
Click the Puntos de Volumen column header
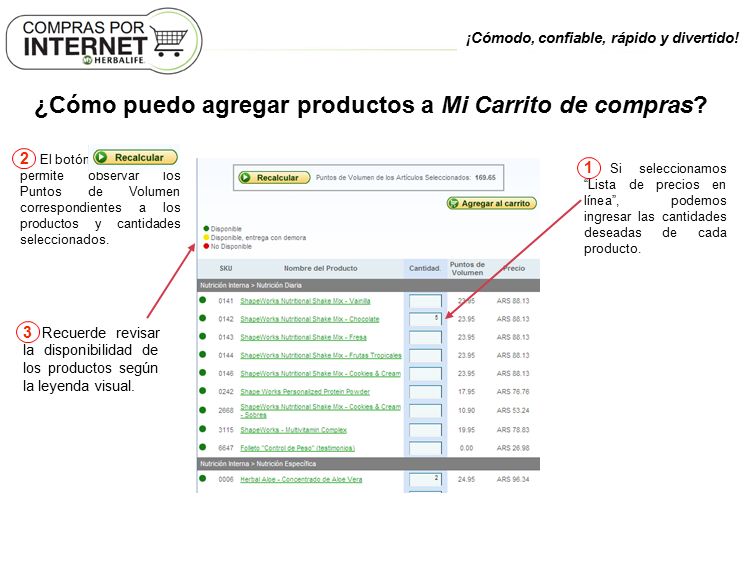click(467, 269)
